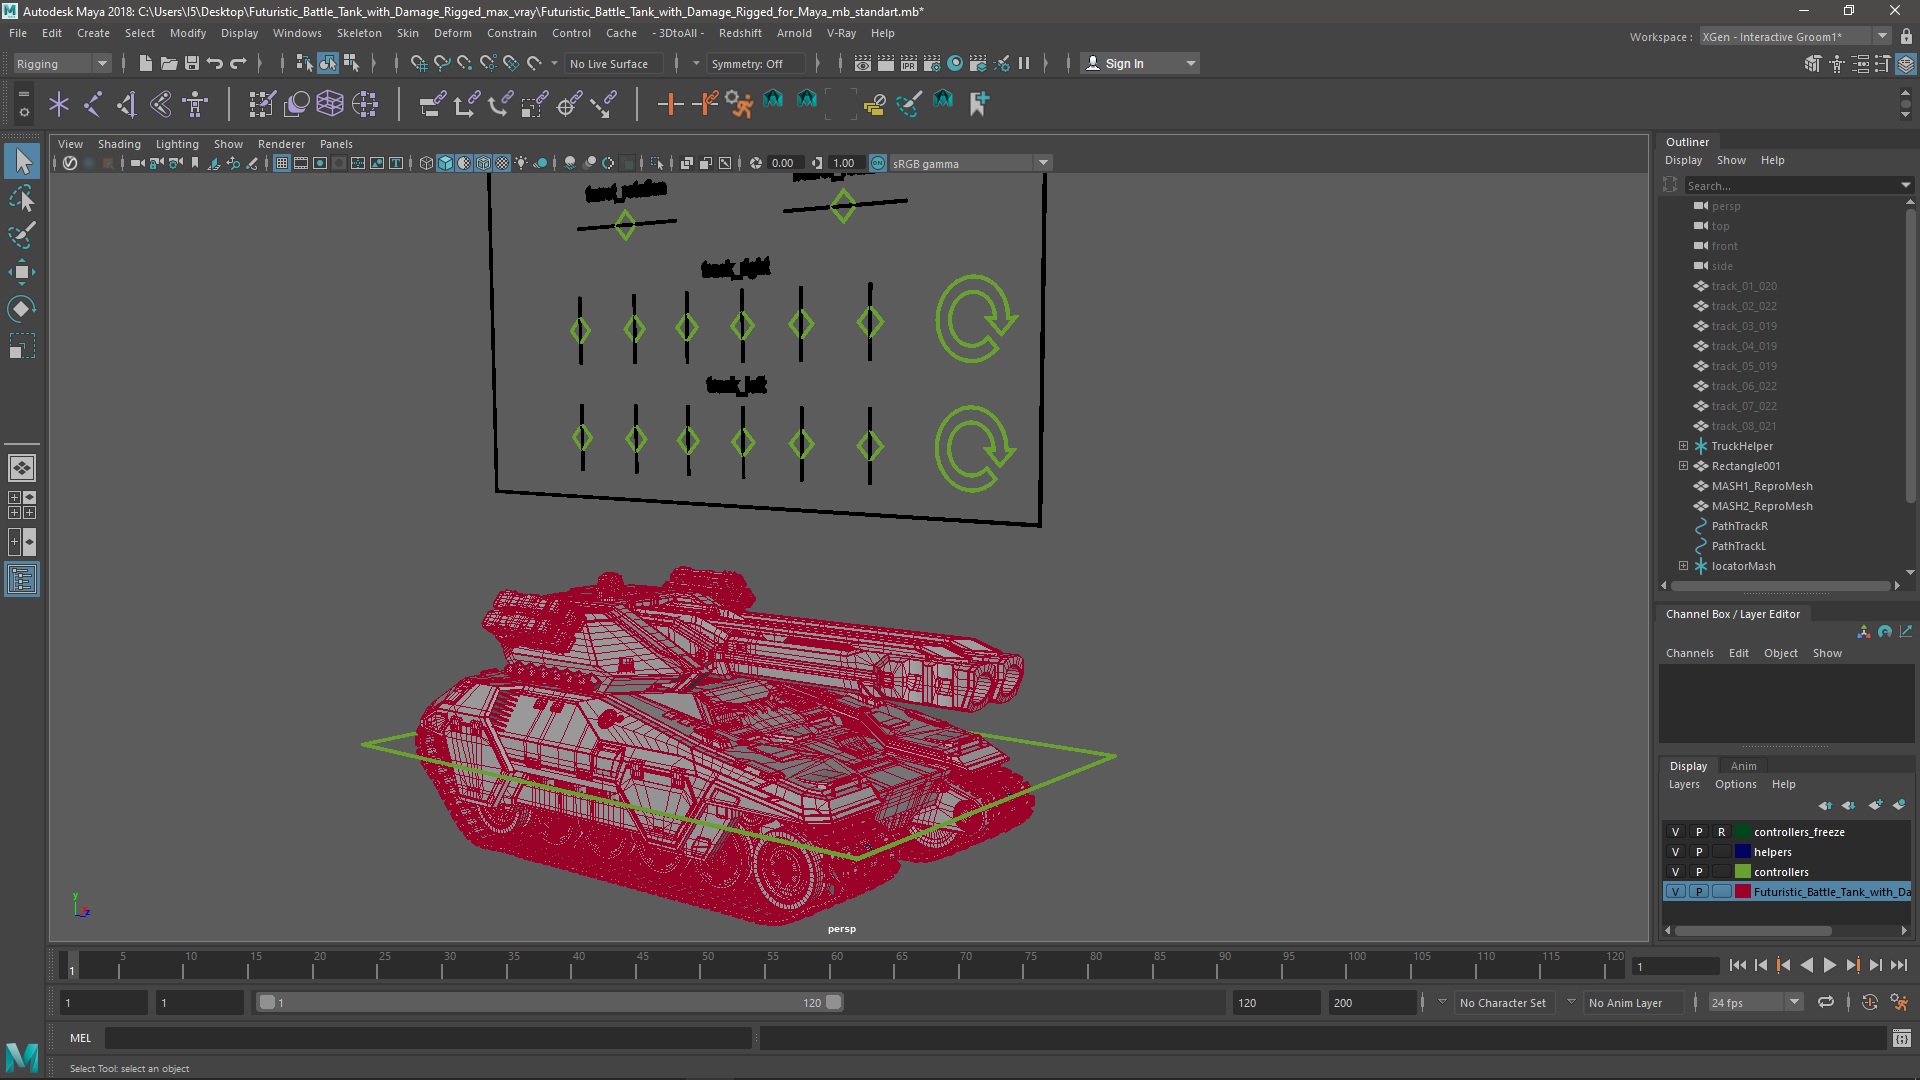Play forward in the timeline

[x=1829, y=965]
